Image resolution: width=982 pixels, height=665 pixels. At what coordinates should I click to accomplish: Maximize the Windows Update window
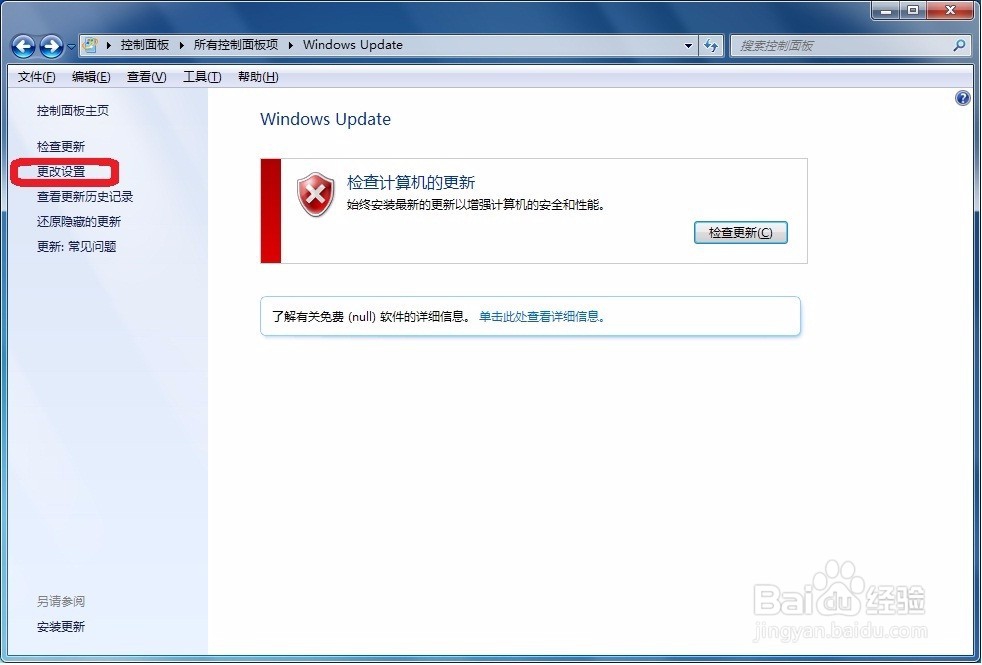pos(914,11)
